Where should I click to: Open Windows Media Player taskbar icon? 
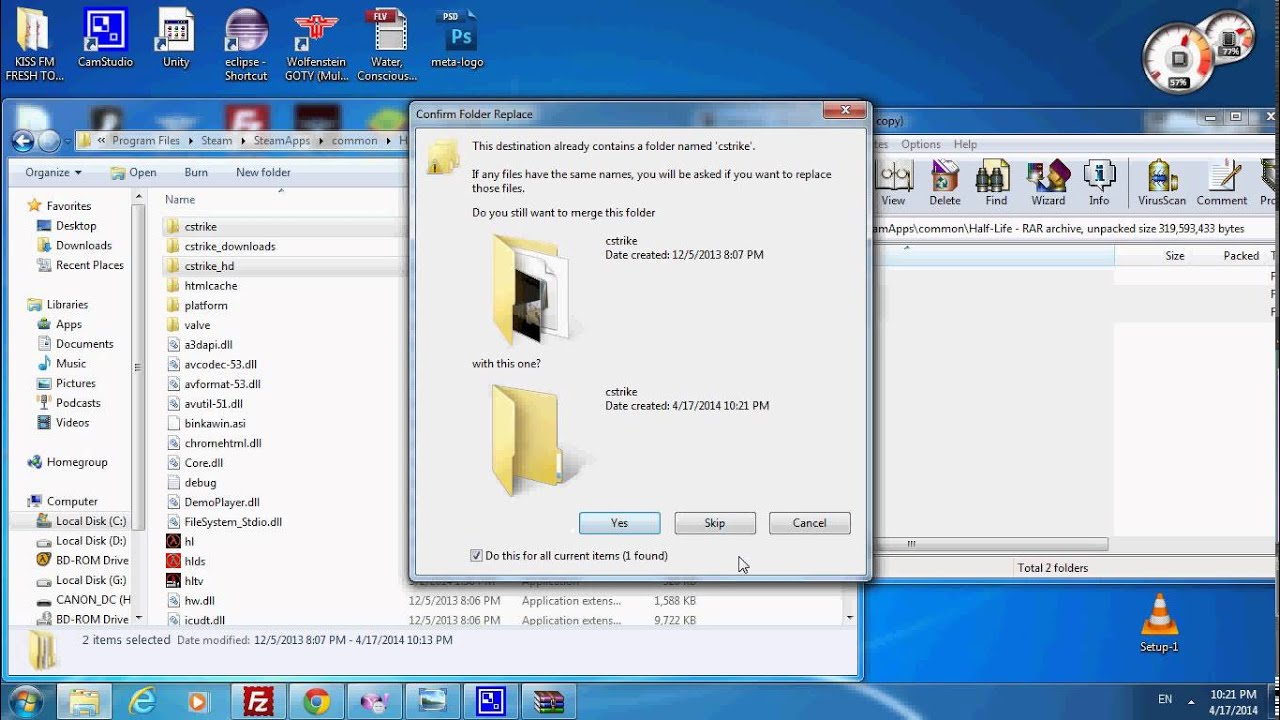pyautogui.click(x=198, y=700)
